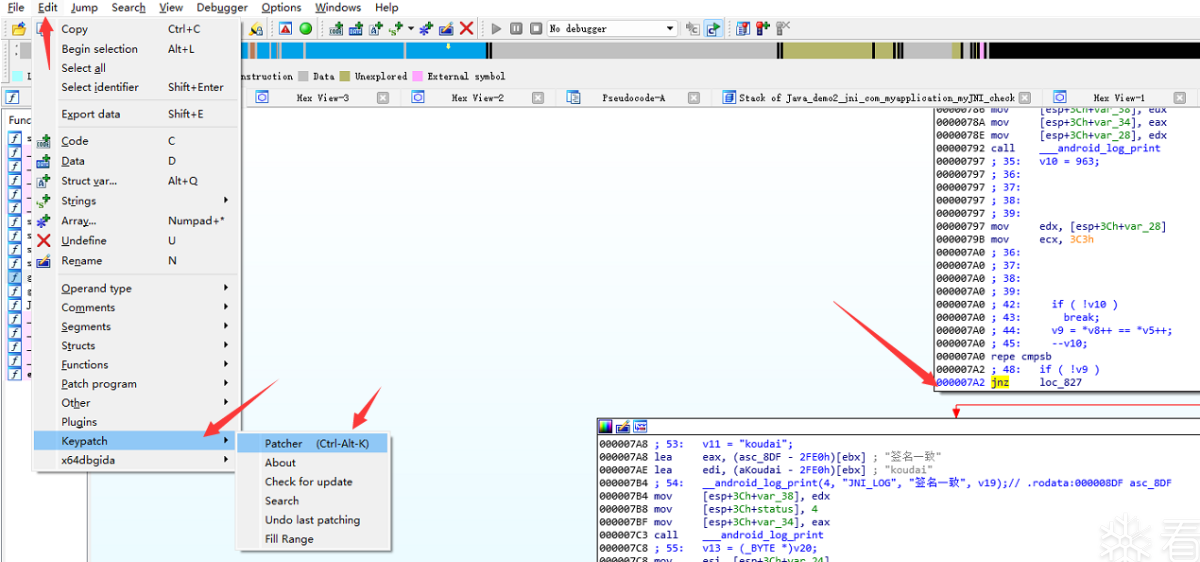Open the Jump menu
Image resolution: width=1200 pixels, height=562 pixels.
click(84, 7)
